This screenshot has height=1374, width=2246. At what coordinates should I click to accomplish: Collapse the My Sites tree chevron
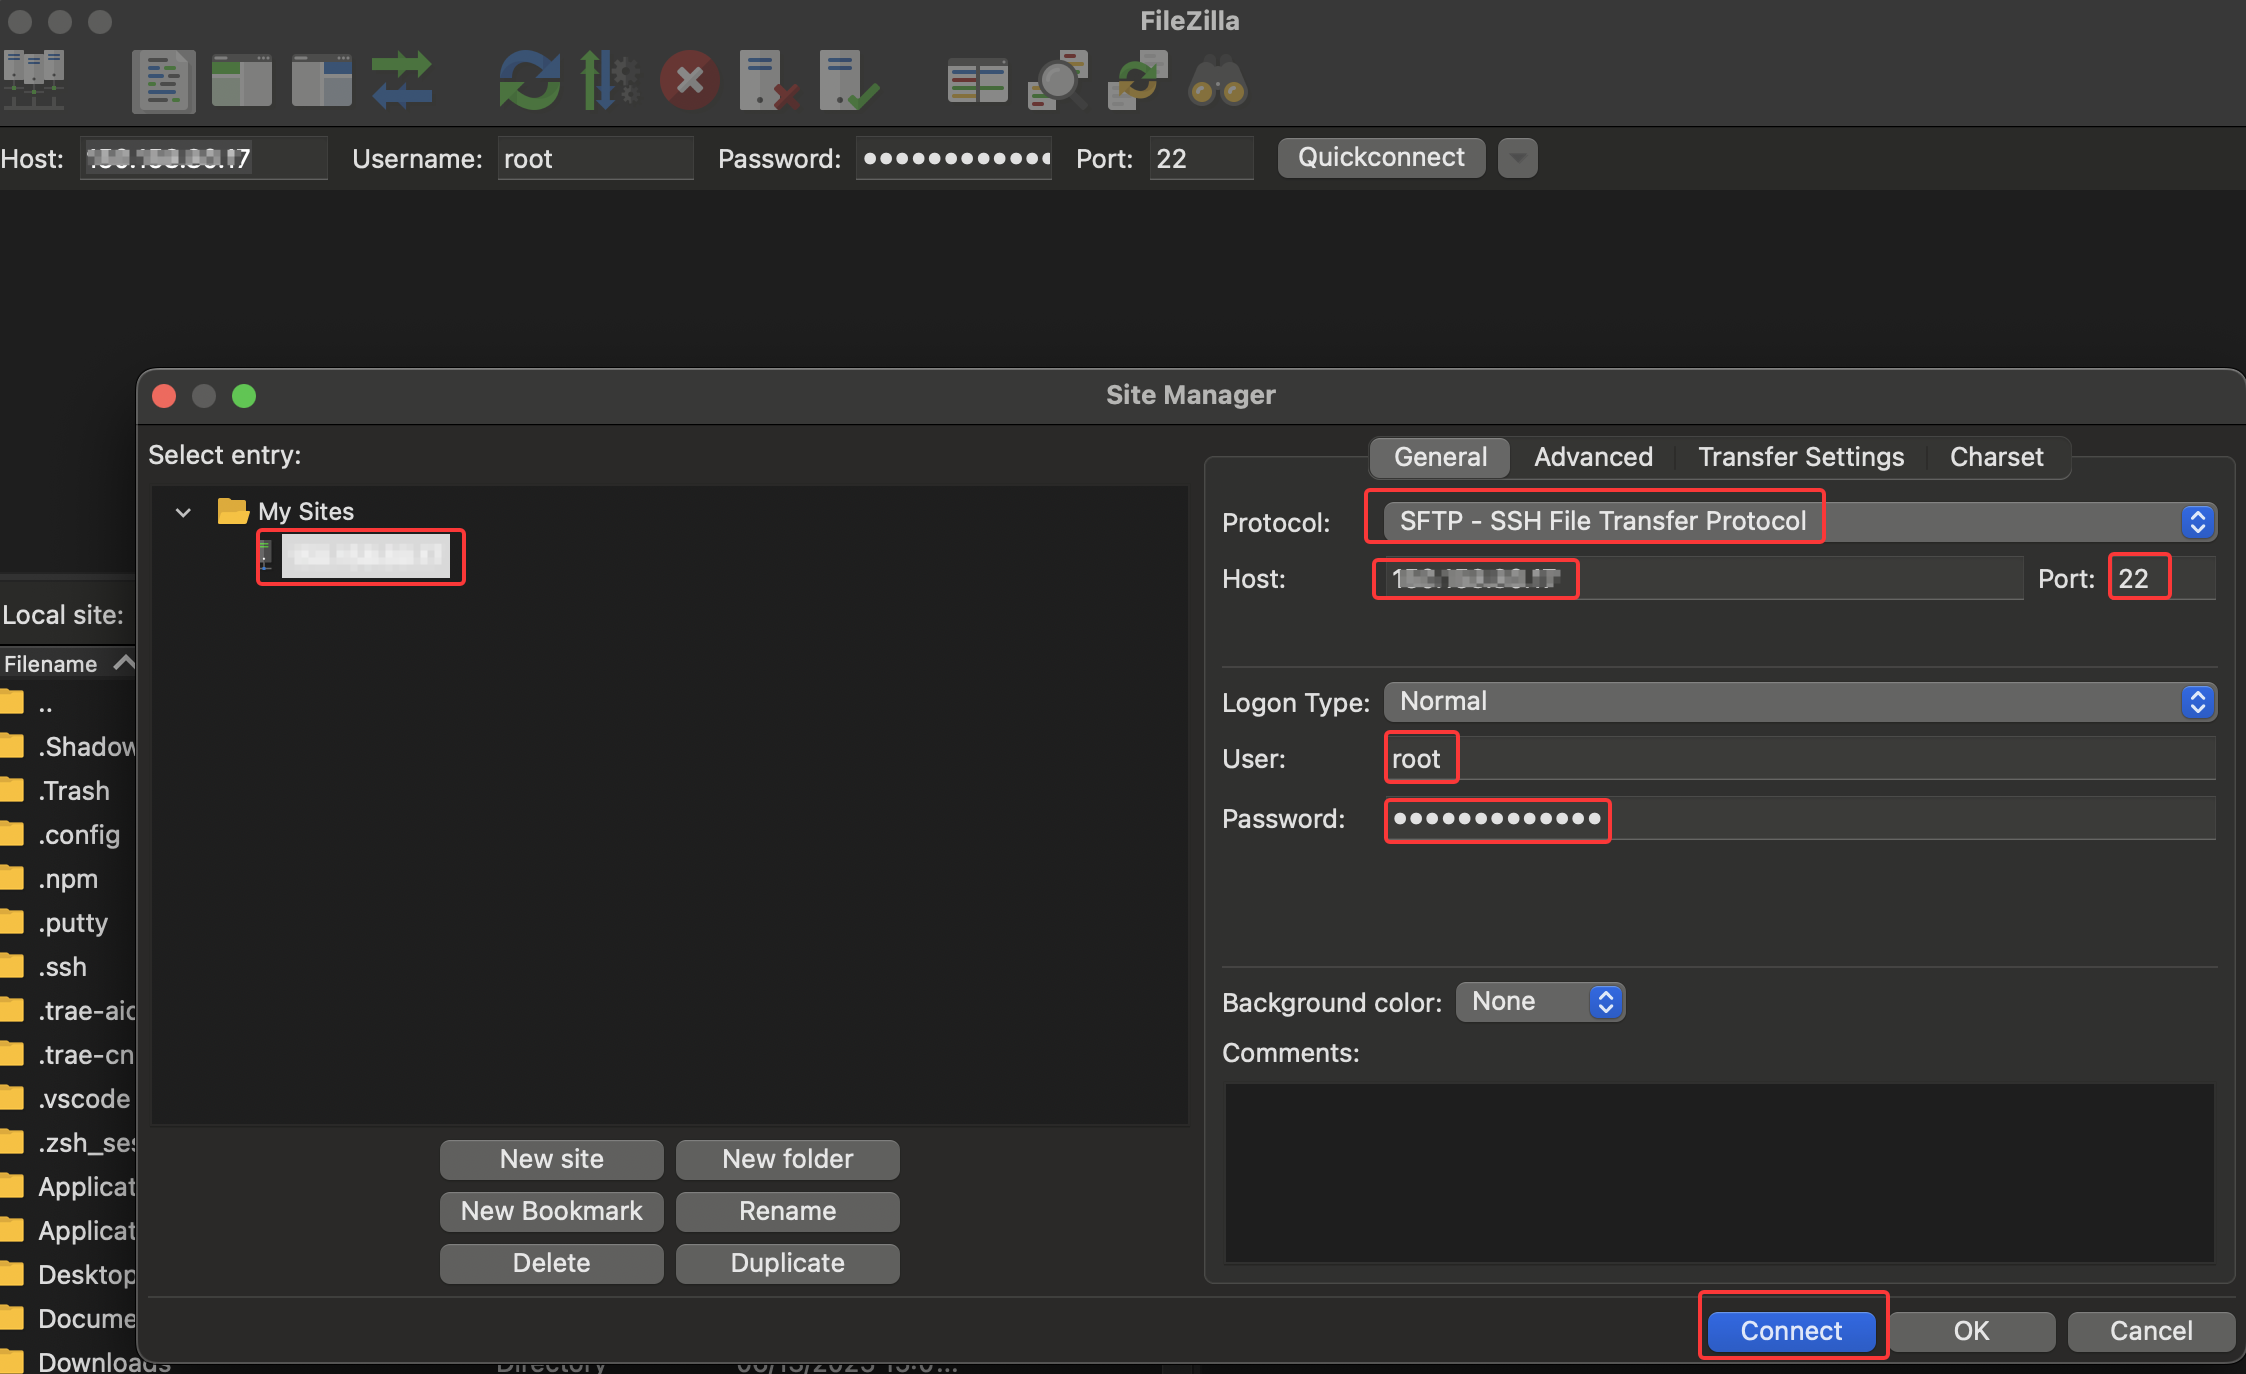click(183, 512)
